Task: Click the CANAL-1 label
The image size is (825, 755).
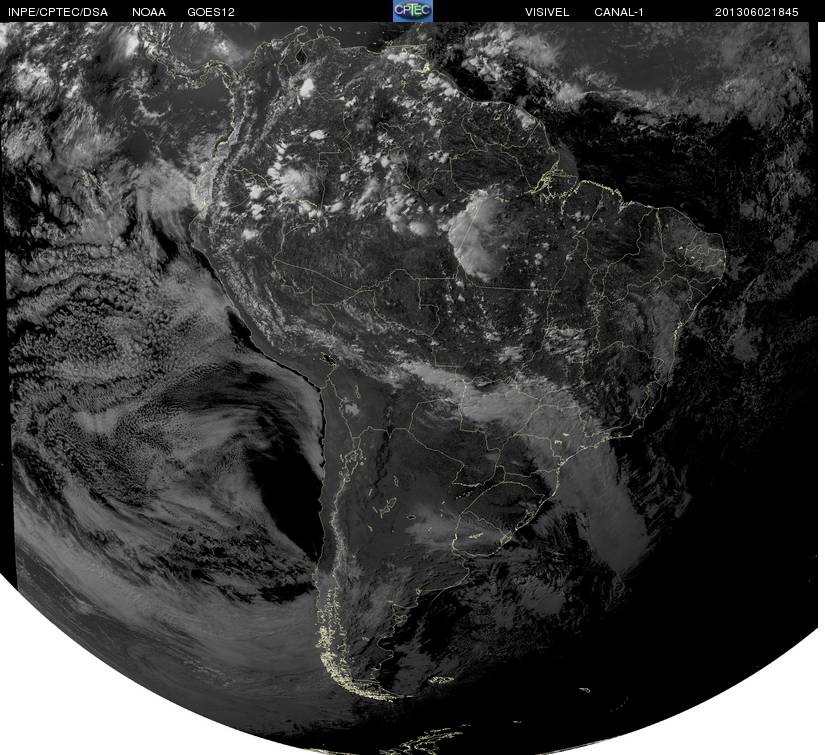Action: (619, 12)
